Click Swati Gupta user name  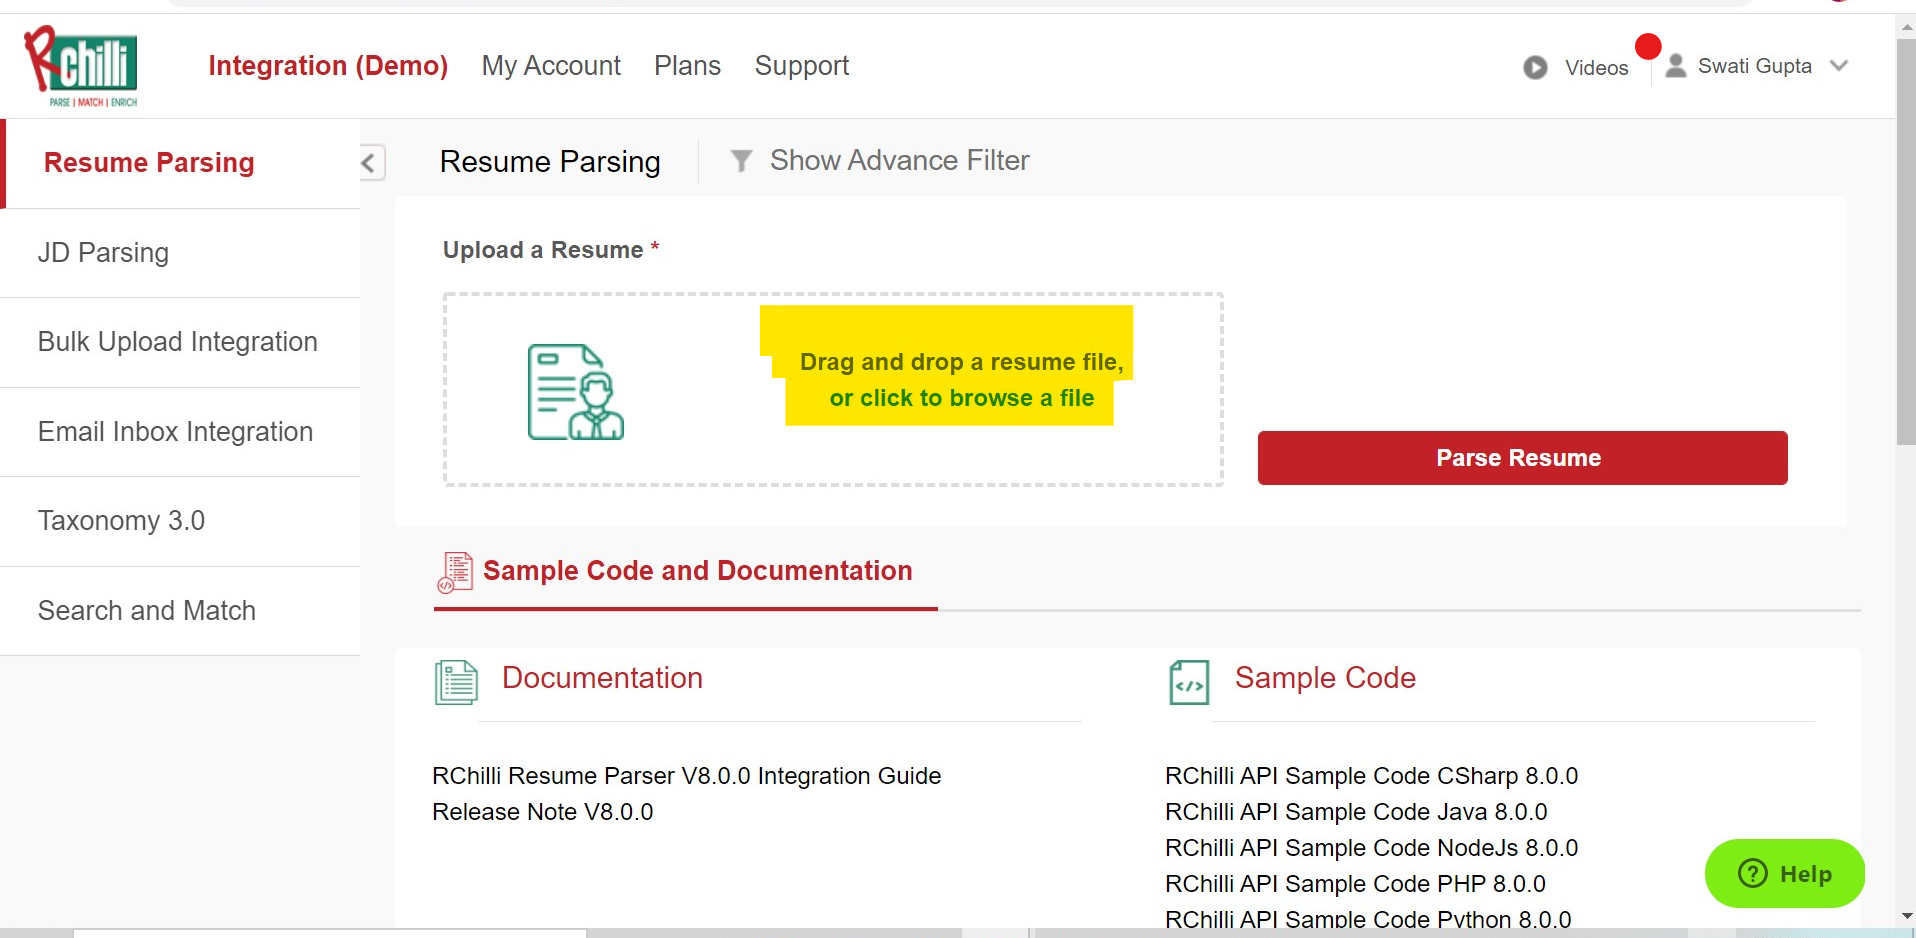point(1754,66)
